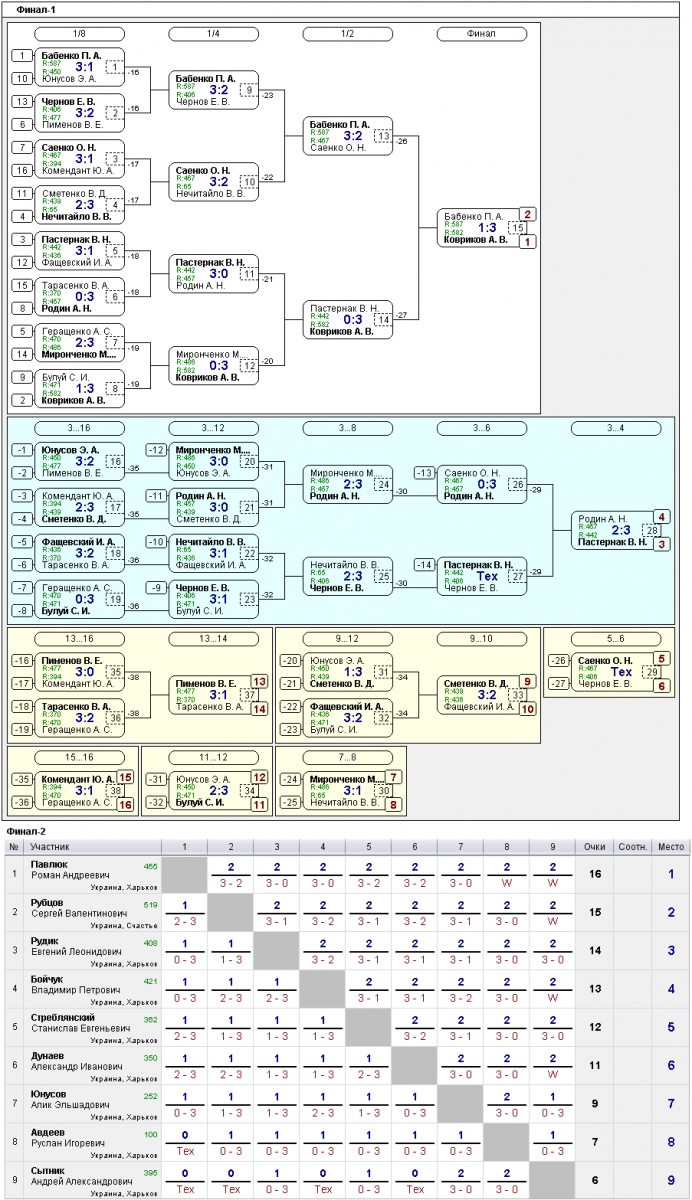Click the "3...16" round header
This screenshot has width=692, height=1200.
pyautogui.click(x=80, y=428)
